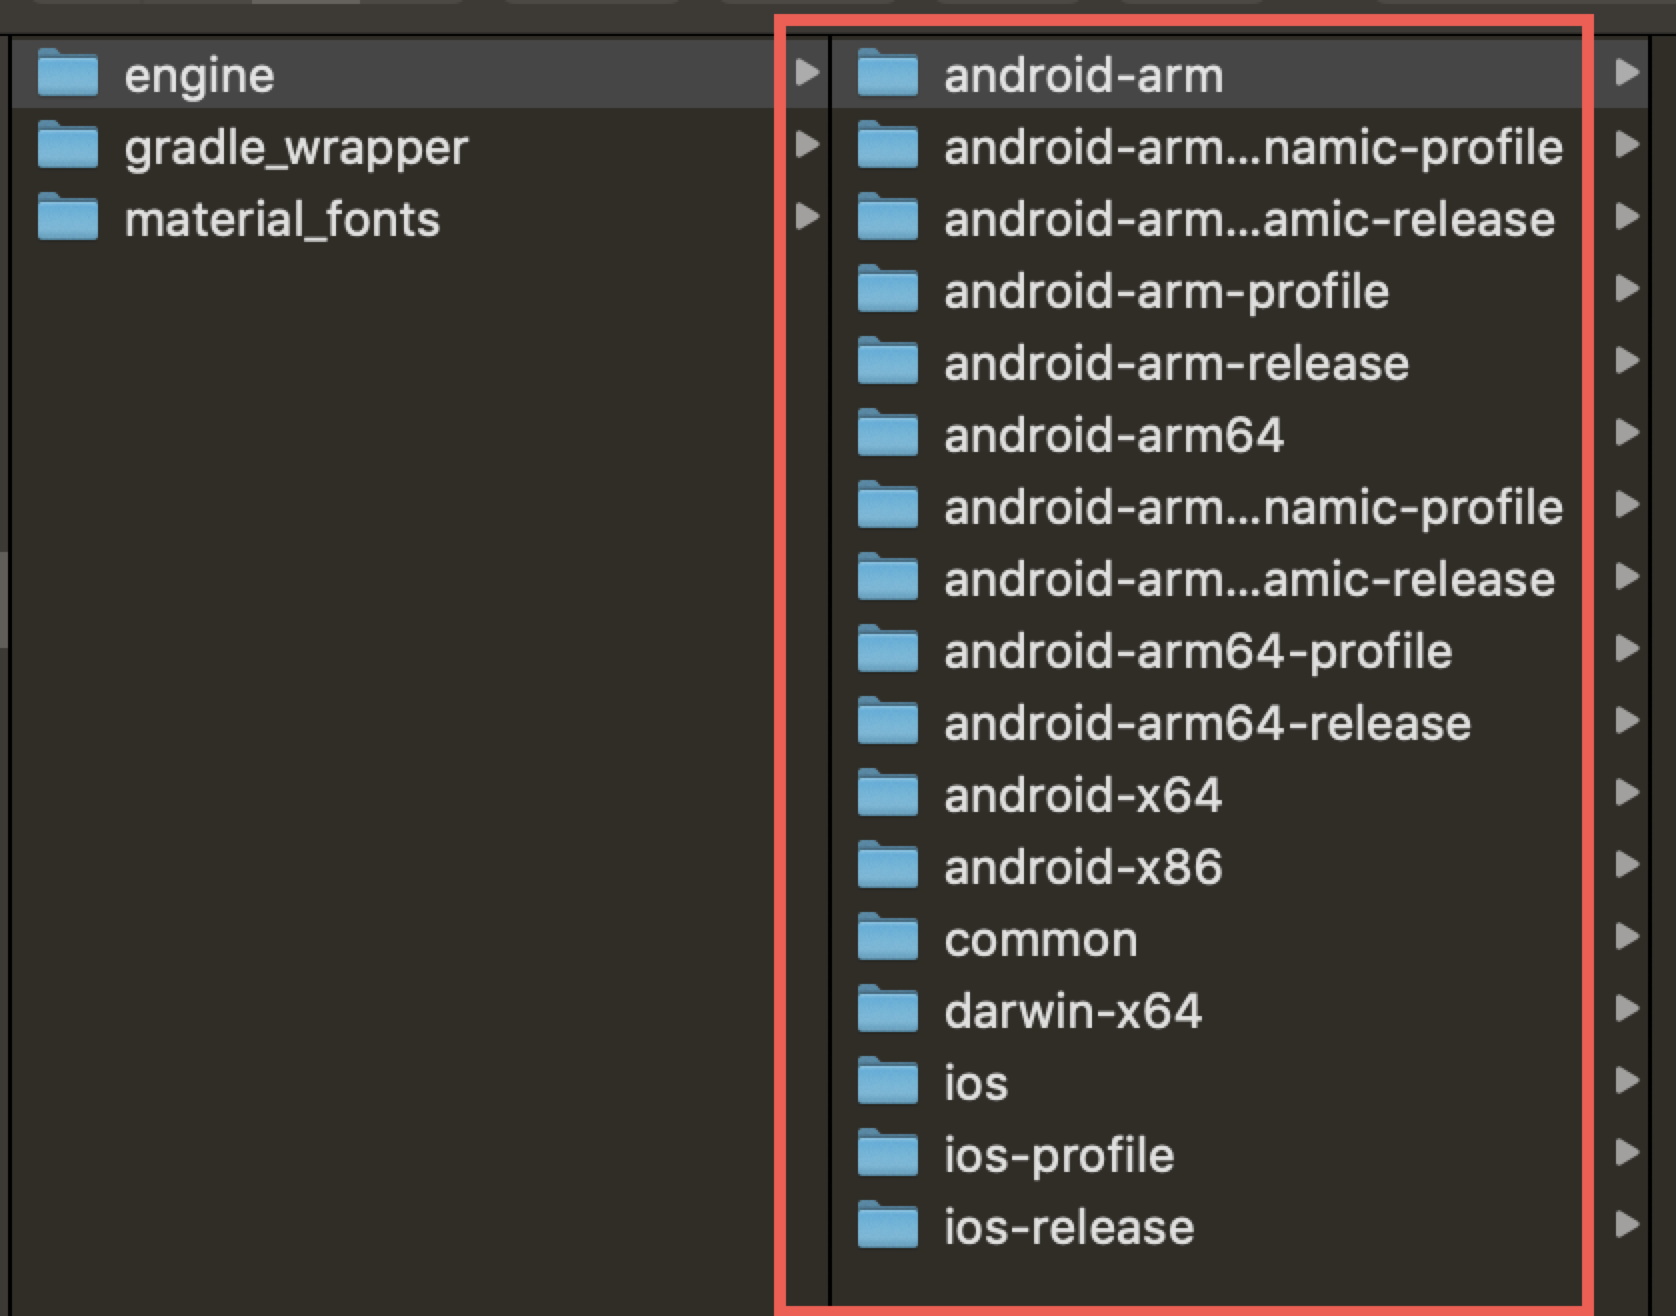This screenshot has width=1676, height=1316.
Task: Select the "android-arm64" label text
Action: (1114, 435)
